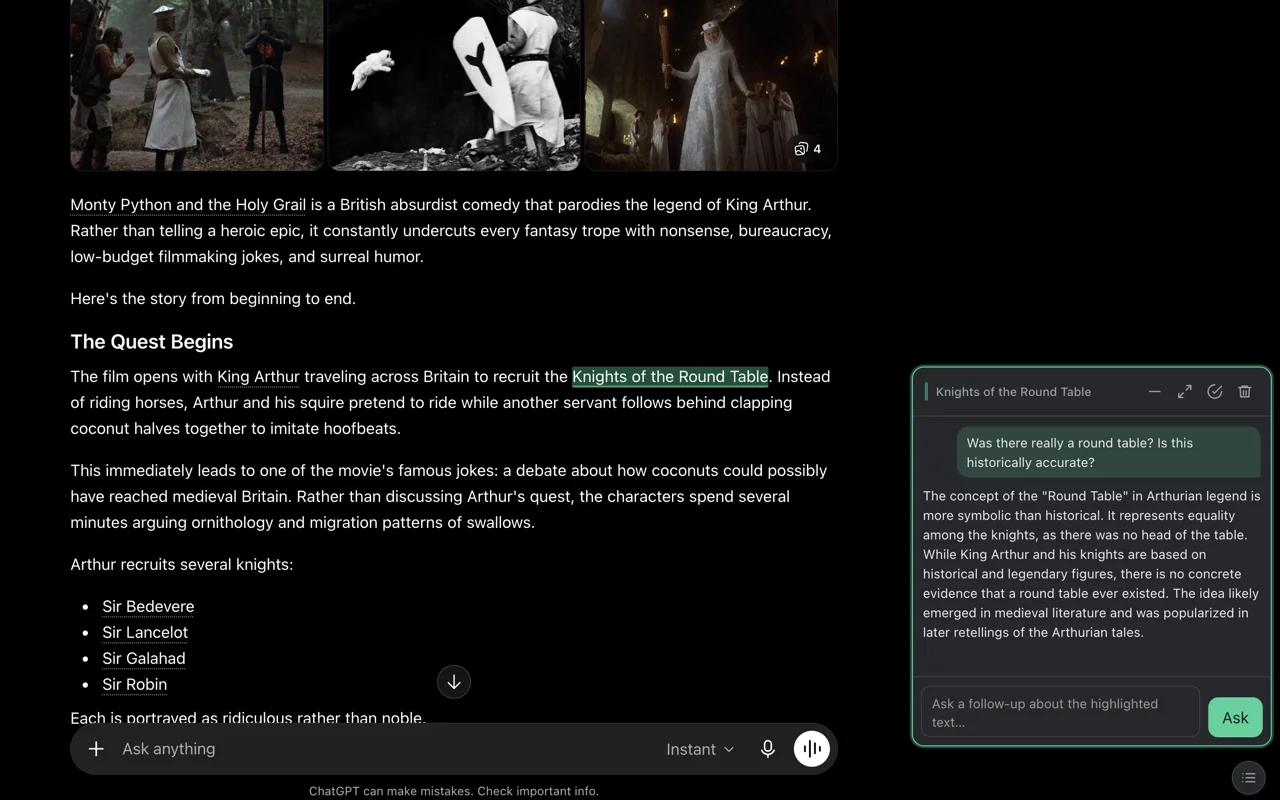Start dictation with the microphone icon
Image resolution: width=1280 pixels, height=800 pixels.
point(768,749)
